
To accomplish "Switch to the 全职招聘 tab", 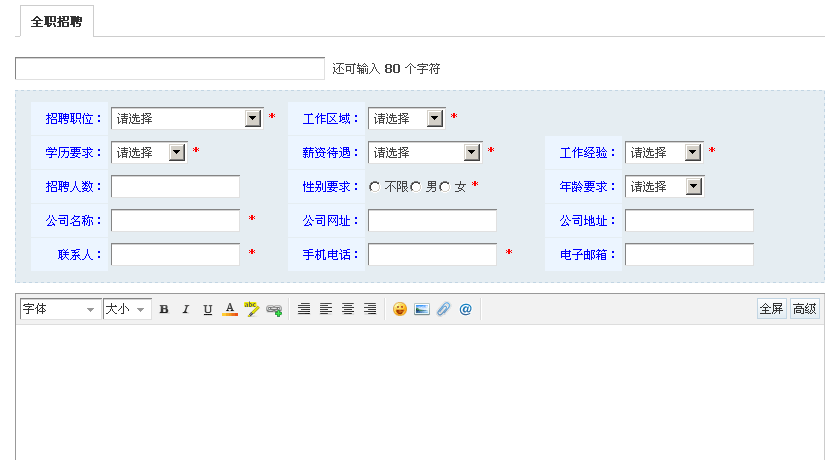I will (x=56, y=22).
